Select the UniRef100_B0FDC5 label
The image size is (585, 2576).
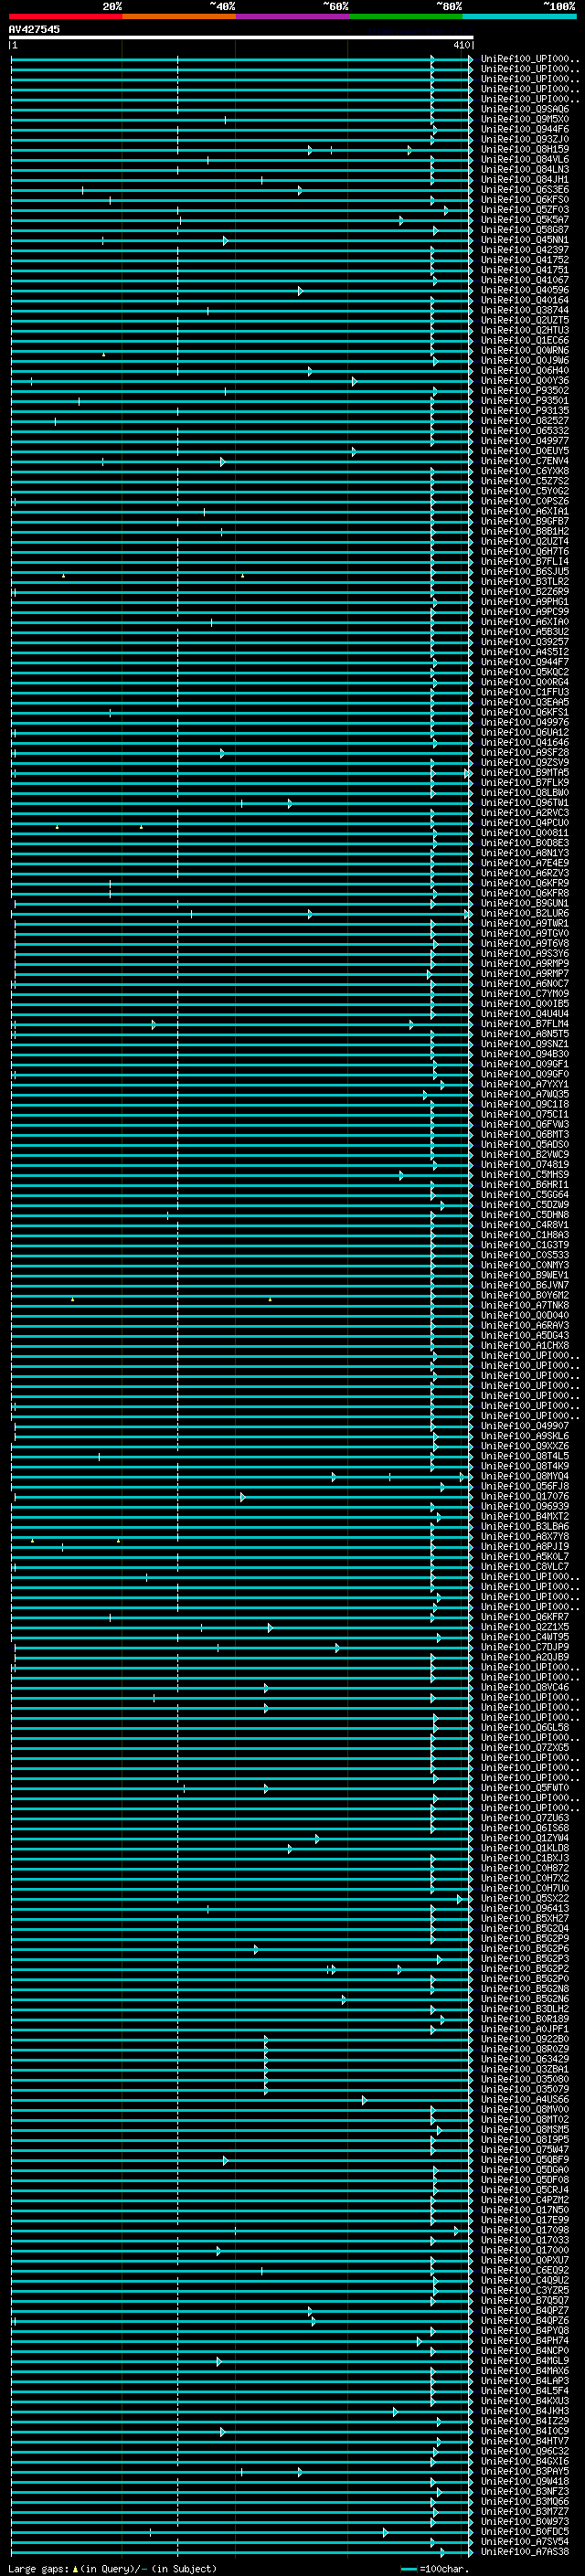pos(525,2531)
